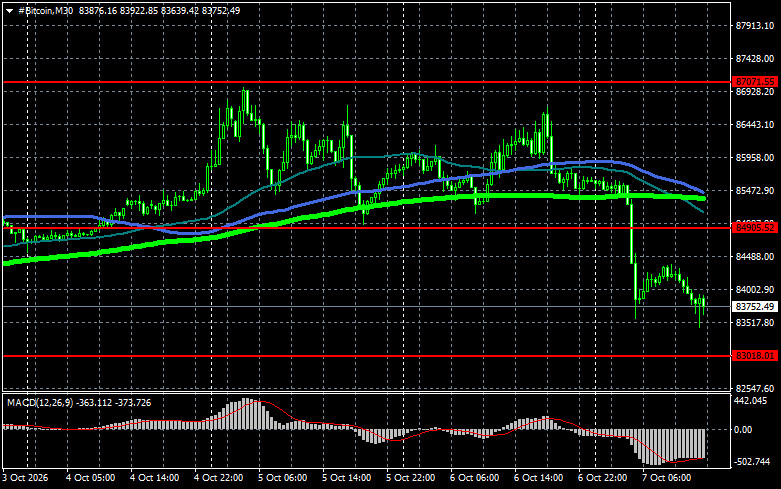Select the 82547.60 price scale value

click(755, 388)
